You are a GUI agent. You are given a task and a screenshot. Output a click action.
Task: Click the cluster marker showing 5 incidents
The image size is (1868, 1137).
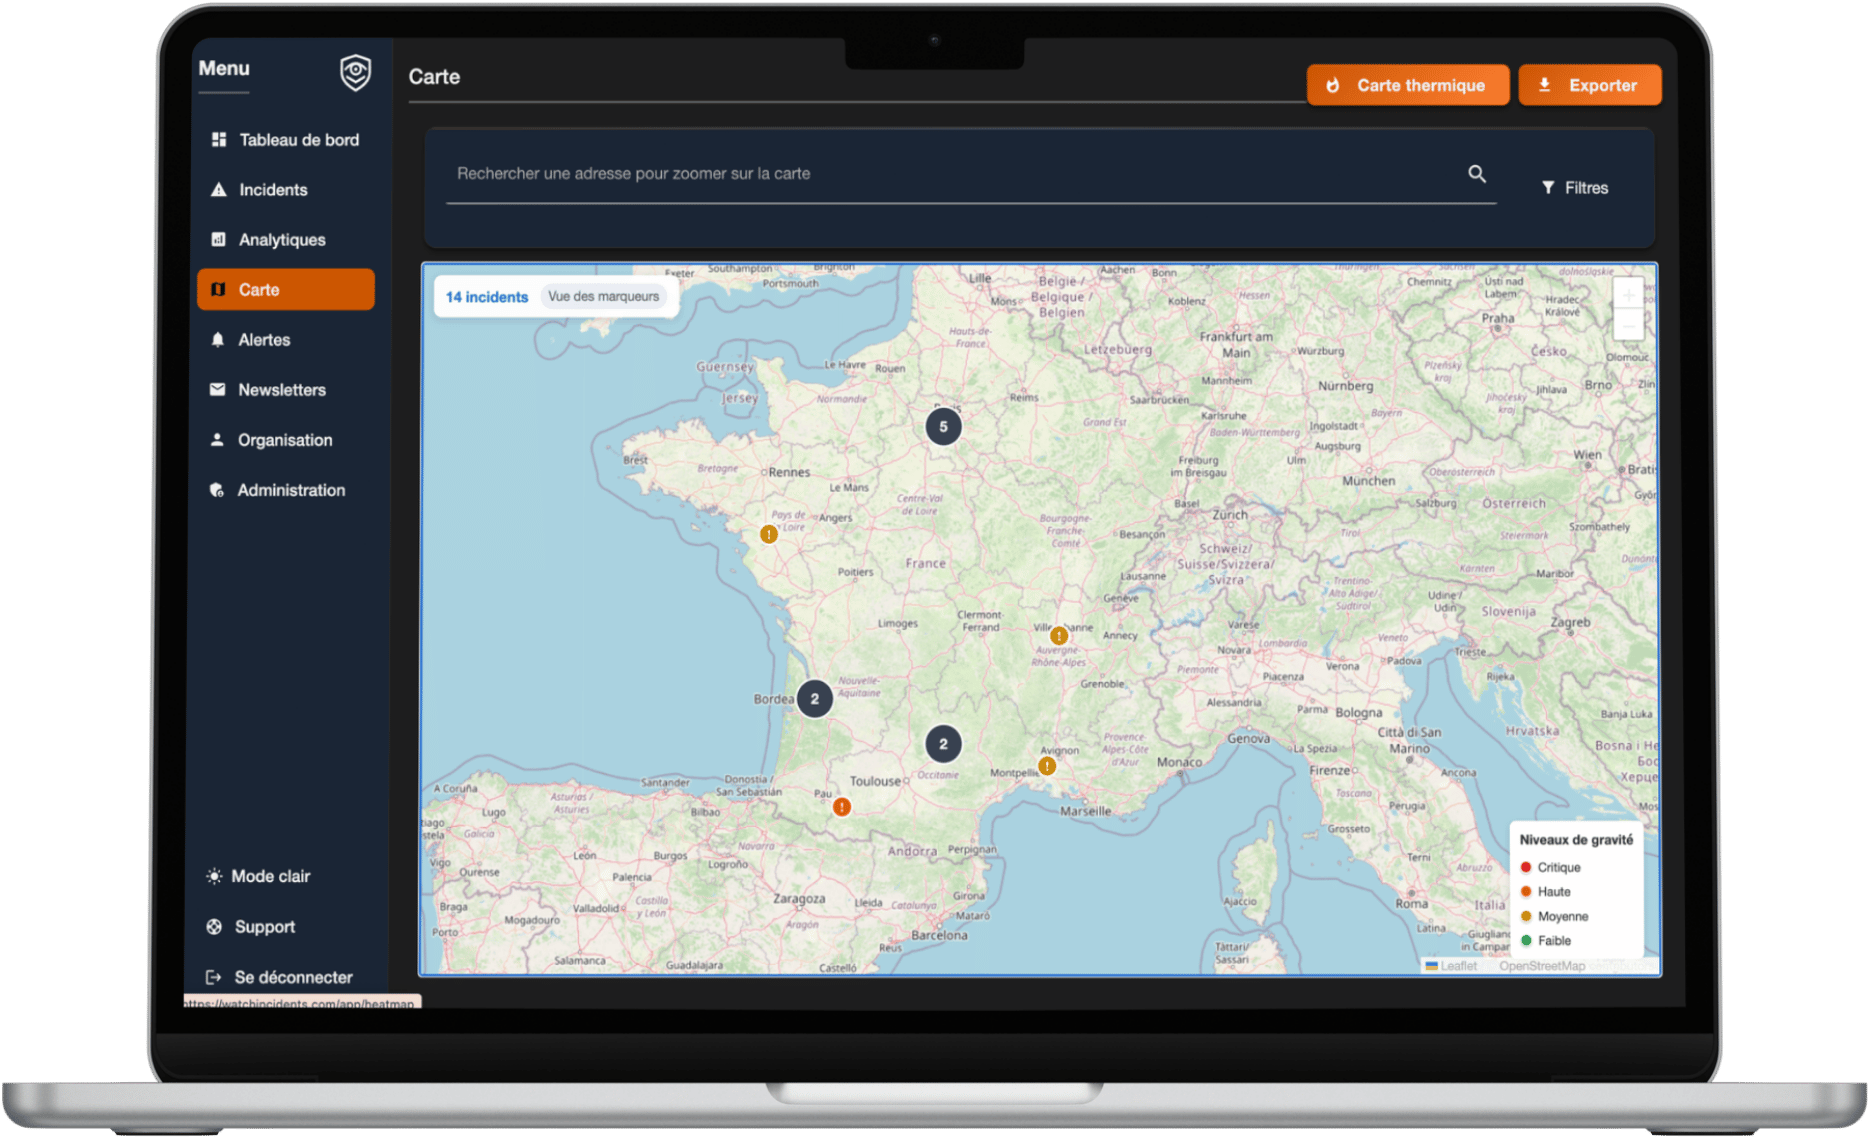click(943, 427)
